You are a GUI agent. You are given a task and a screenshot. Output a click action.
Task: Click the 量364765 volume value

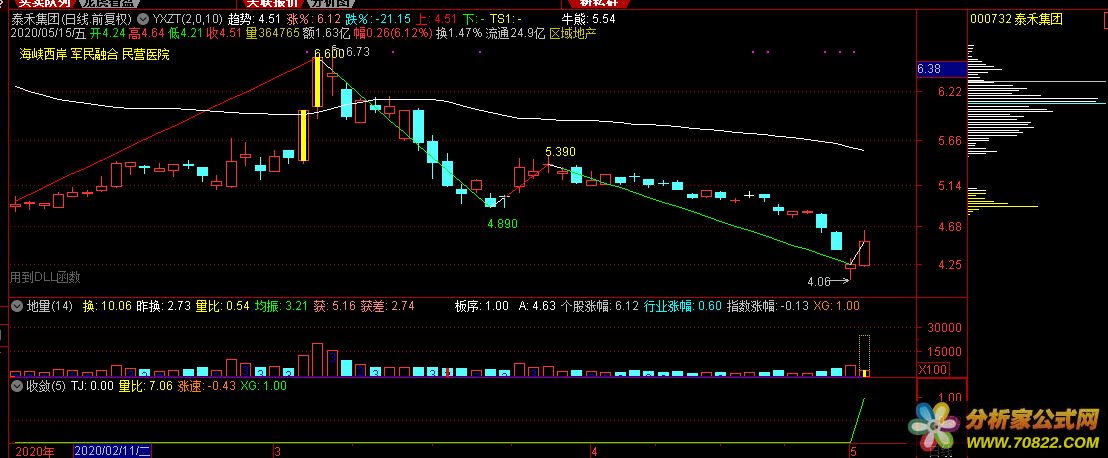[273, 33]
